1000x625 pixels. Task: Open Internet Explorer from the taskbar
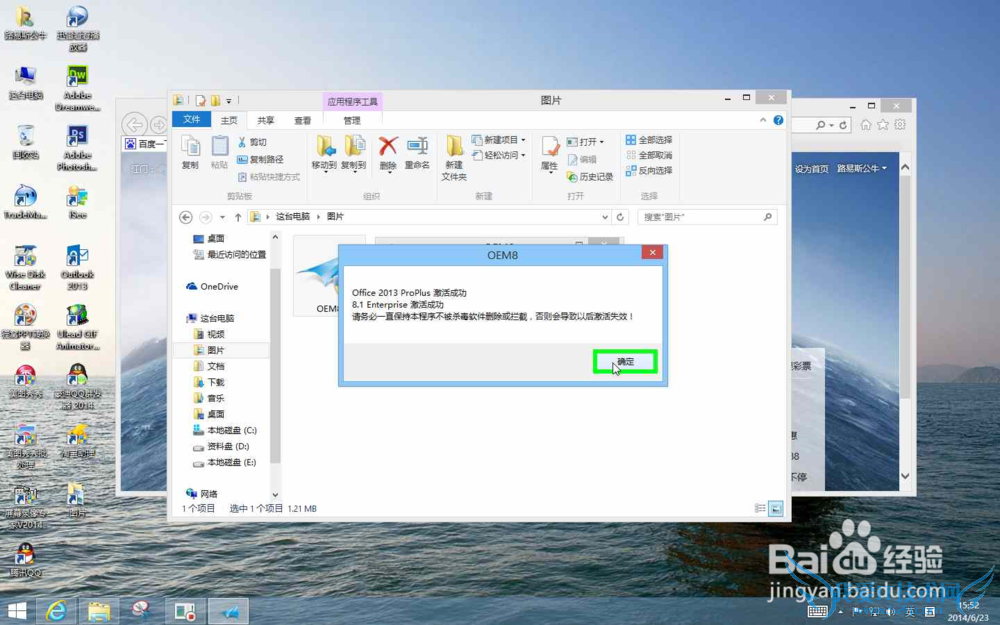click(56, 611)
